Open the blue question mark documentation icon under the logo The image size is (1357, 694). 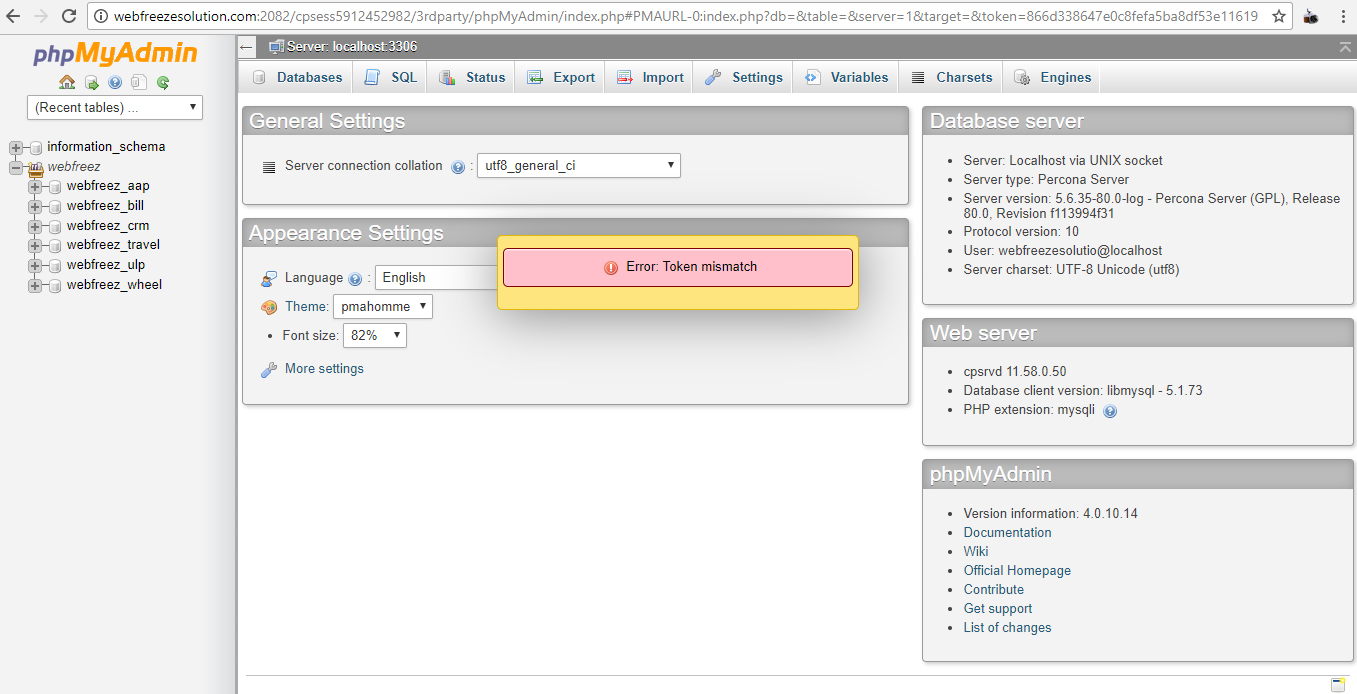(x=115, y=83)
